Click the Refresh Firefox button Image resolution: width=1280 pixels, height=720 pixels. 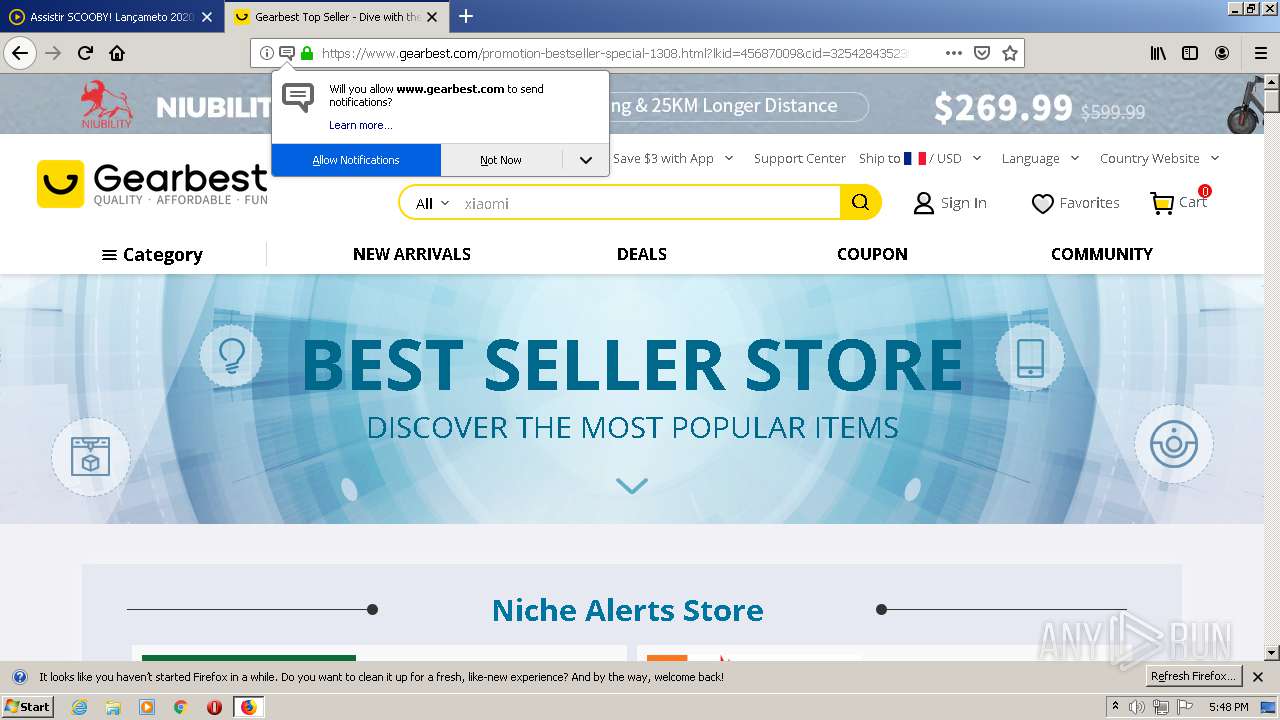[1194, 676]
